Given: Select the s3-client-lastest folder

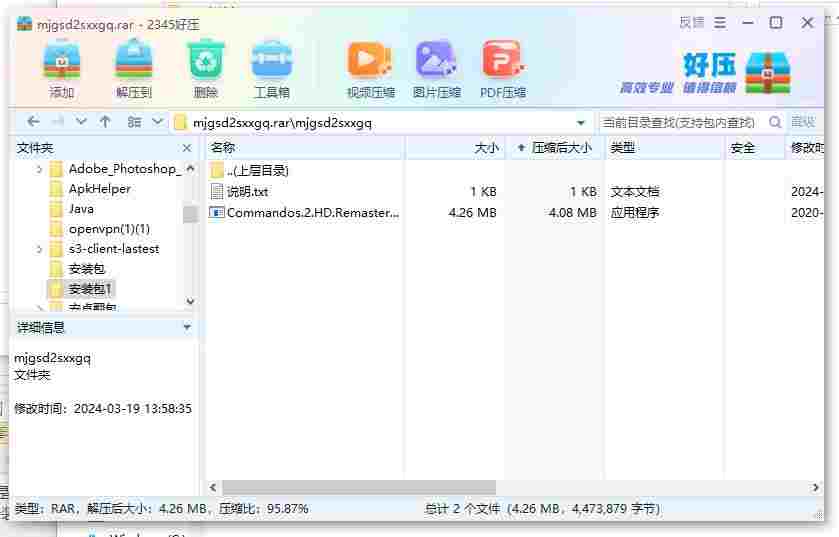Looking at the screenshot, I should pyautogui.click(x=113, y=249).
